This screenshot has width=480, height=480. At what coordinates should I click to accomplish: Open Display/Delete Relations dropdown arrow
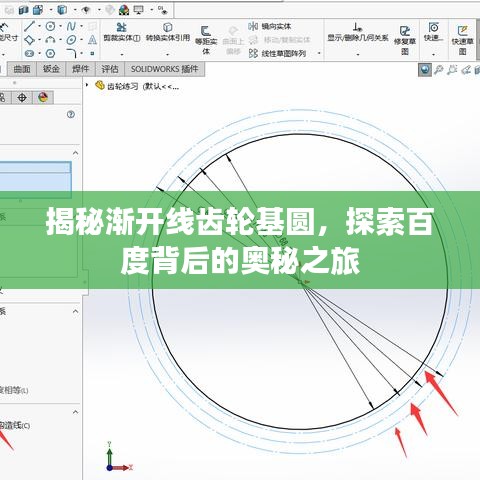[358, 54]
